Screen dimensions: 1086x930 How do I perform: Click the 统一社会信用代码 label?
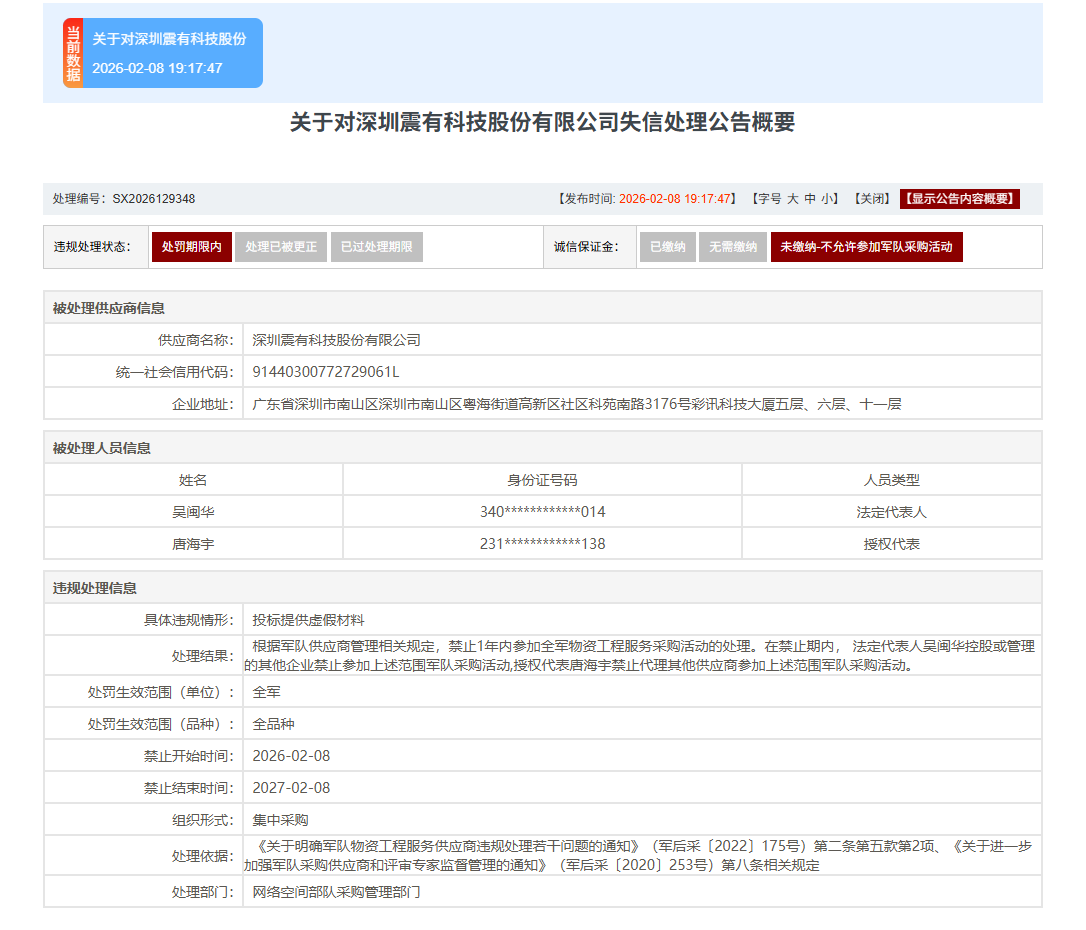175,372
